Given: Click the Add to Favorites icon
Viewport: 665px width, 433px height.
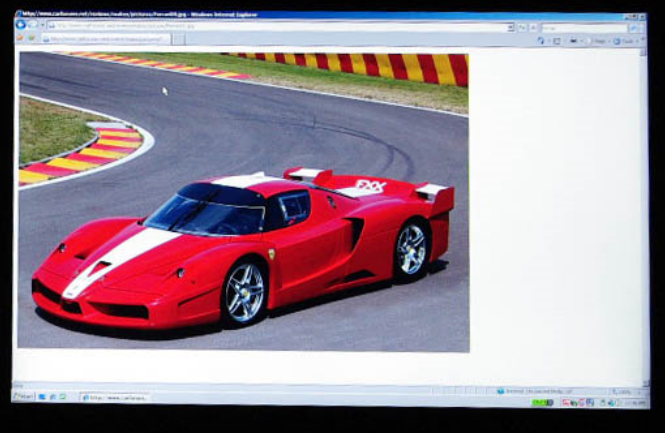Looking at the screenshot, I should click(31, 38).
